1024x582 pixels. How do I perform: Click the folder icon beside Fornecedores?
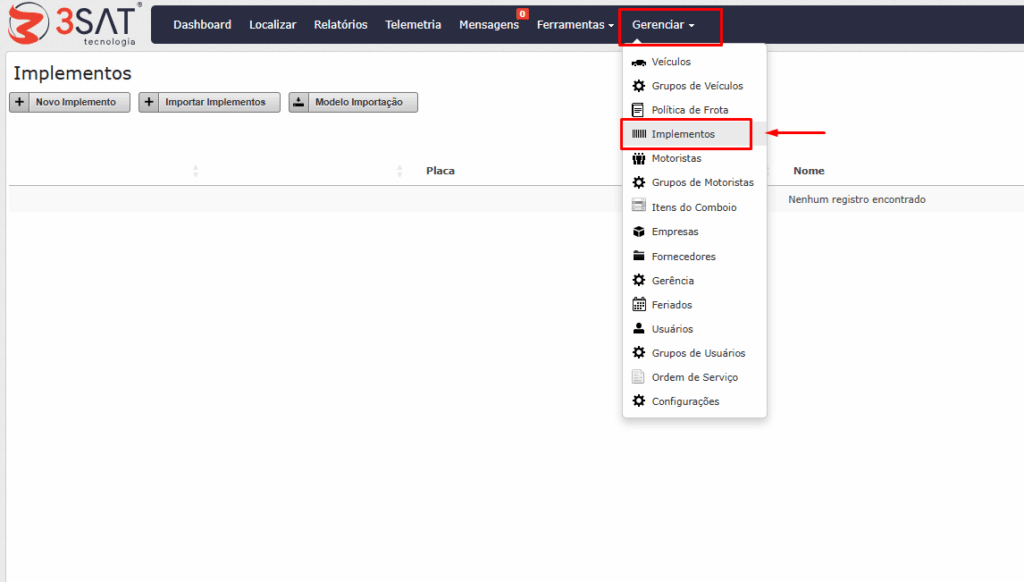click(638, 256)
